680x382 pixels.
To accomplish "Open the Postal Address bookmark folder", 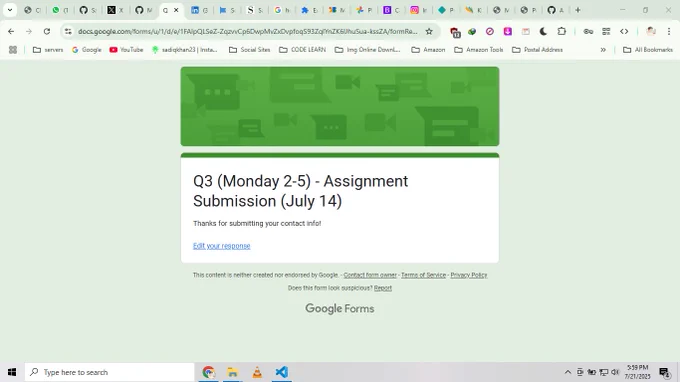I will point(537,50).
